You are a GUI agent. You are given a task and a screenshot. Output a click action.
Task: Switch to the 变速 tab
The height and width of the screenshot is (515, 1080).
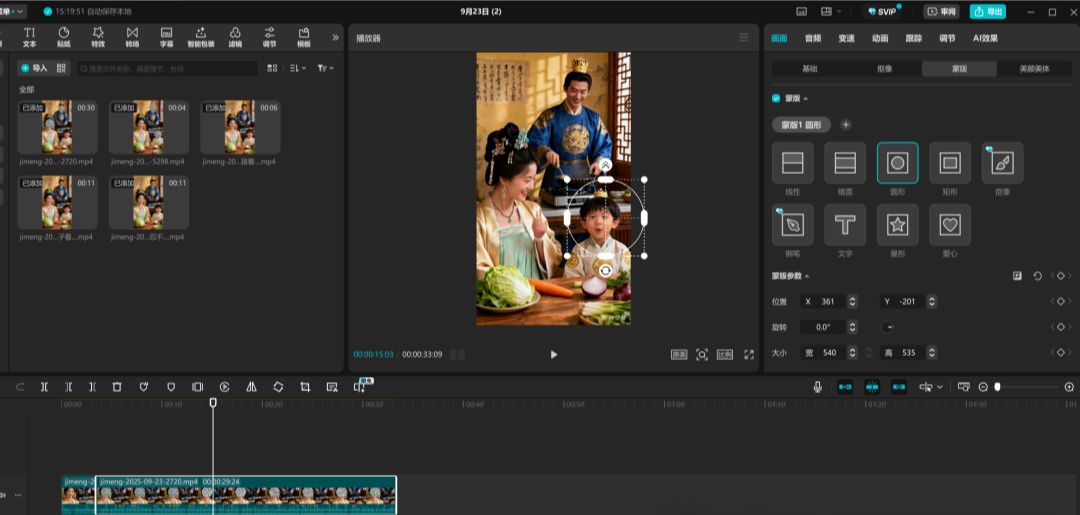847,39
